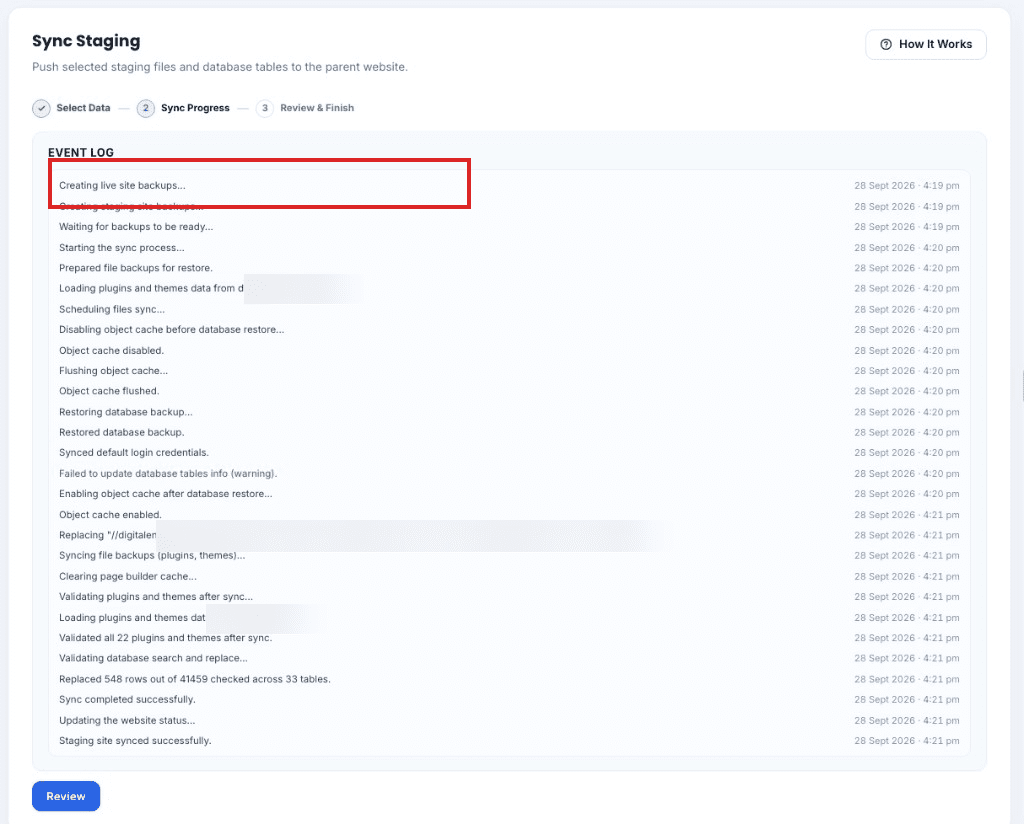
Task: Select the 'Object cache enabled.' entry
Action: [110, 515]
